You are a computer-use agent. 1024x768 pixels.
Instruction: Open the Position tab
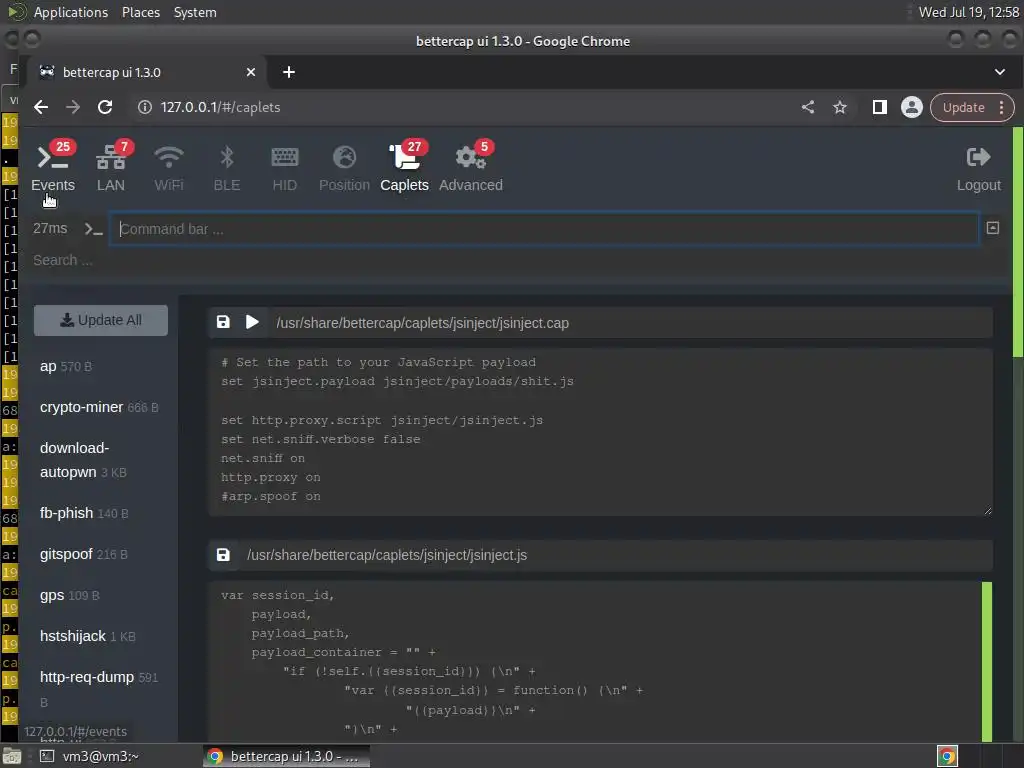(x=344, y=167)
